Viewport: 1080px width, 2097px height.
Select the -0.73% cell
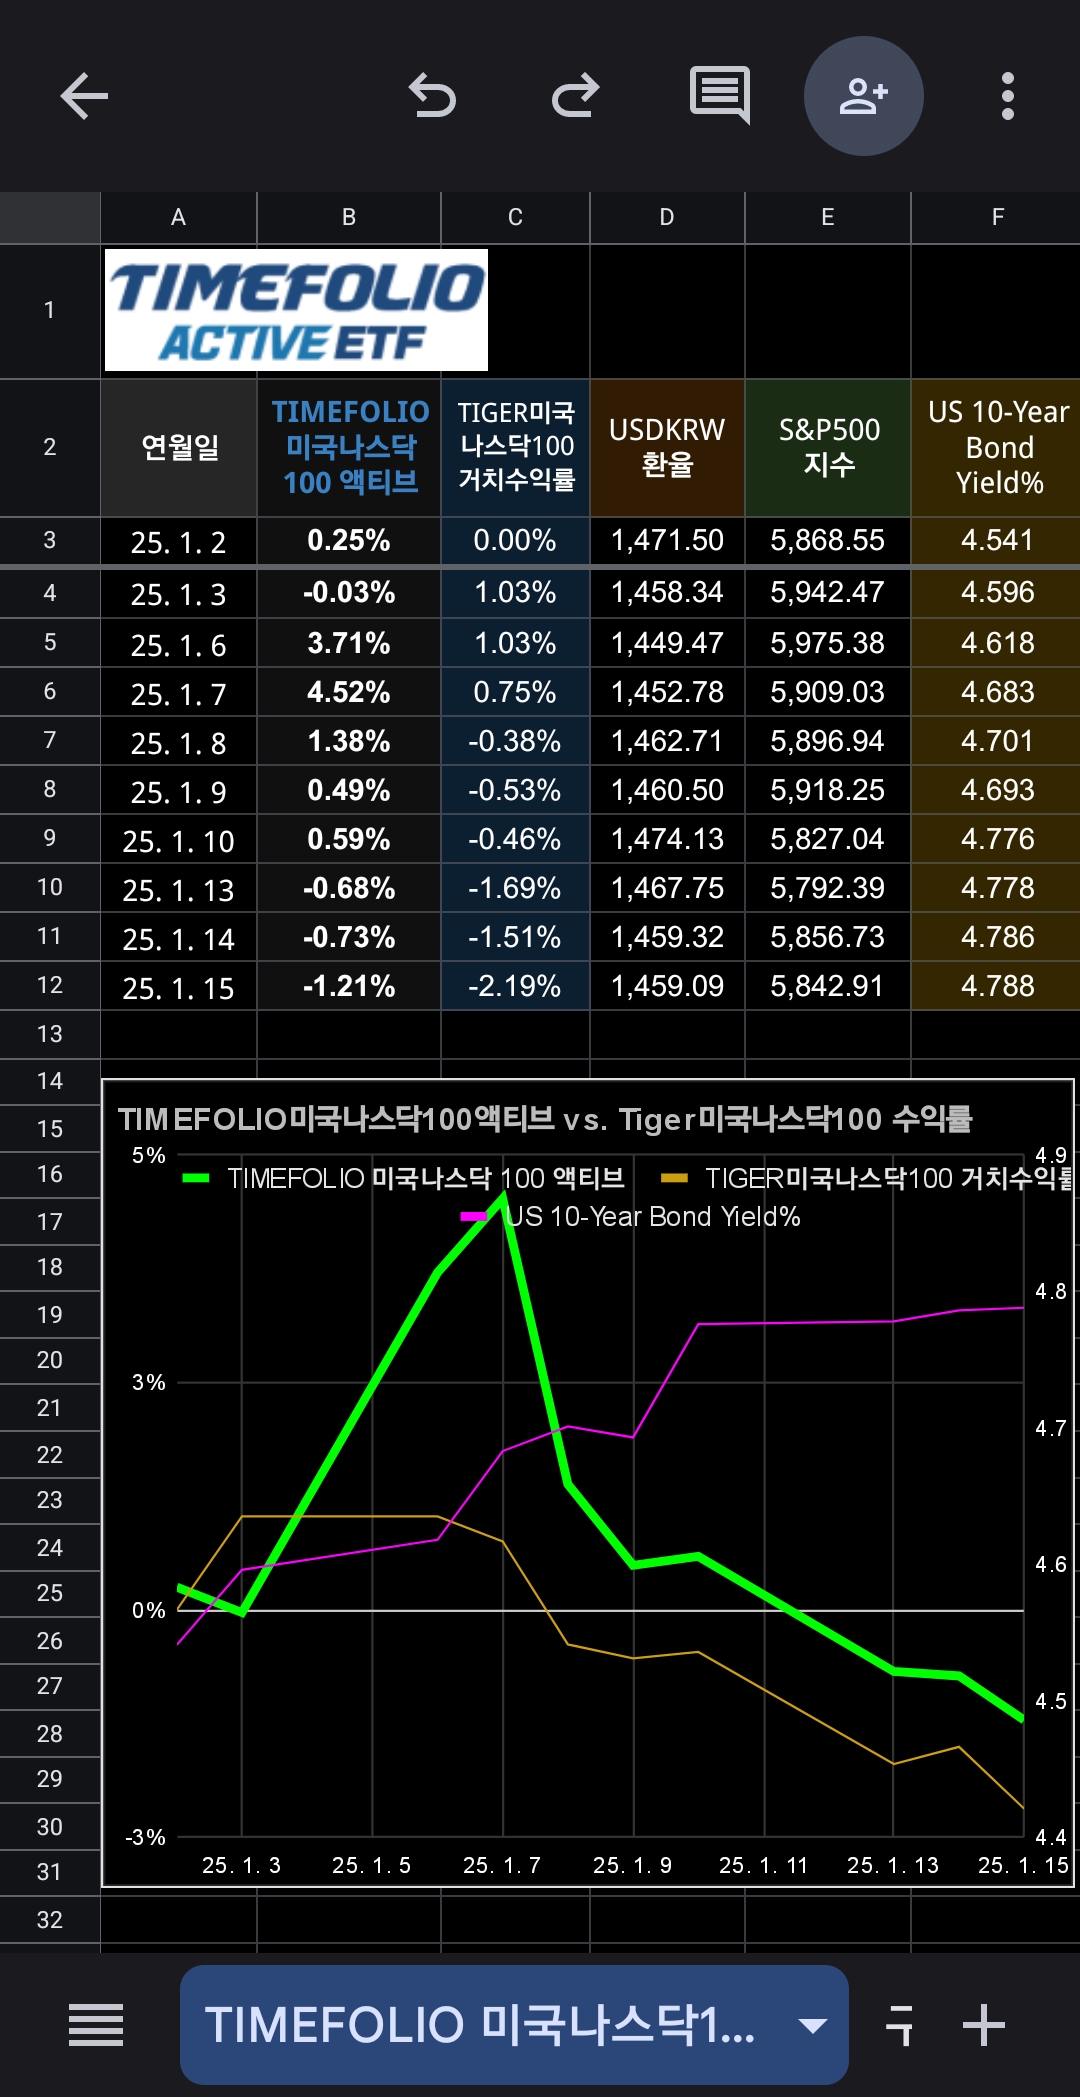[x=349, y=937]
